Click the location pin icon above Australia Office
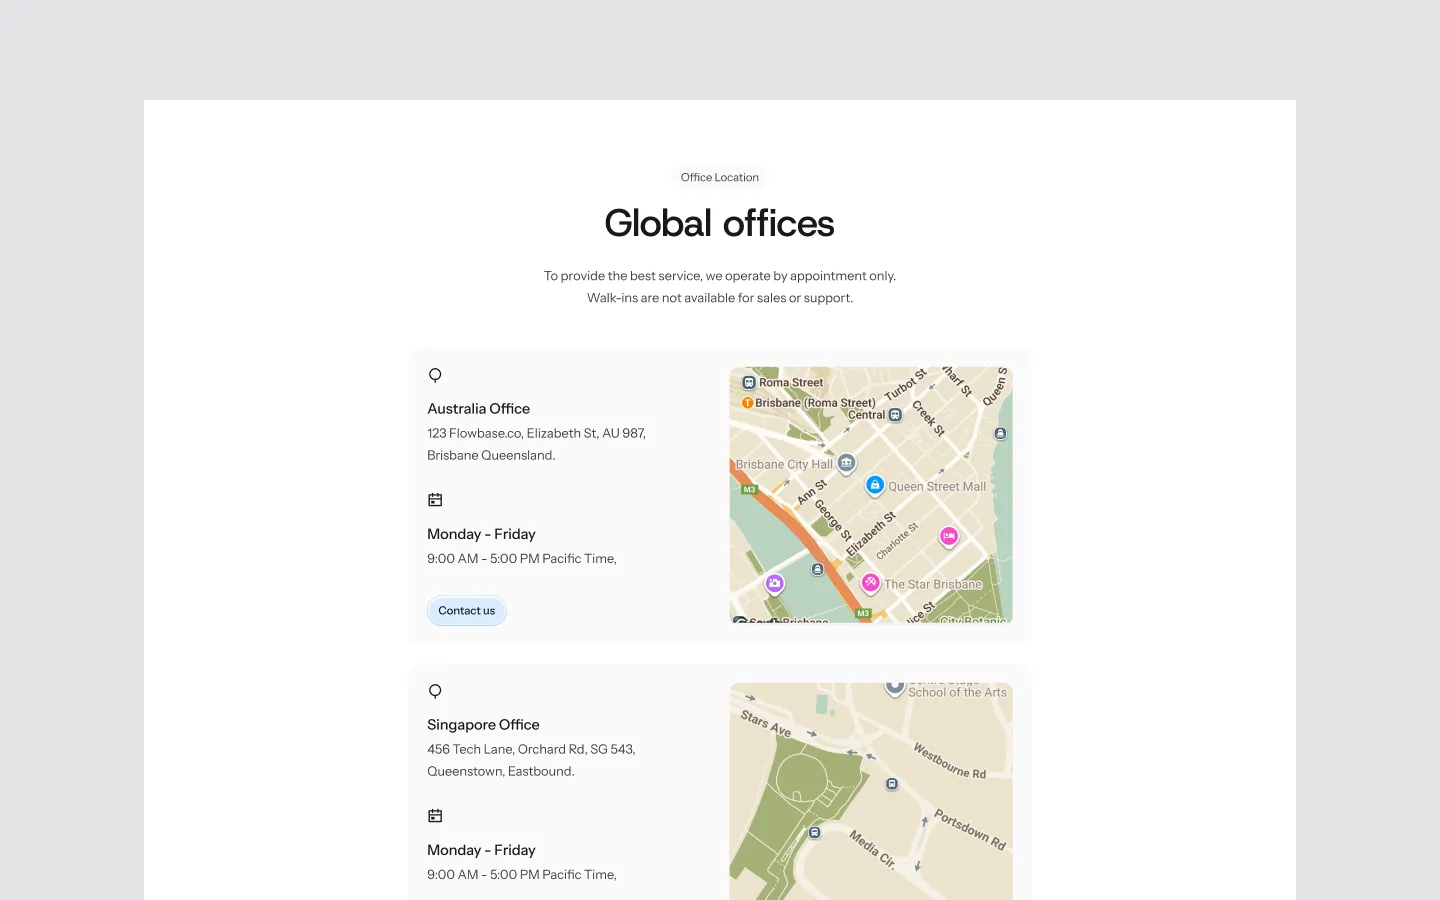Image resolution: width=1440 pixels, height=900 pixels. point(435,375)
